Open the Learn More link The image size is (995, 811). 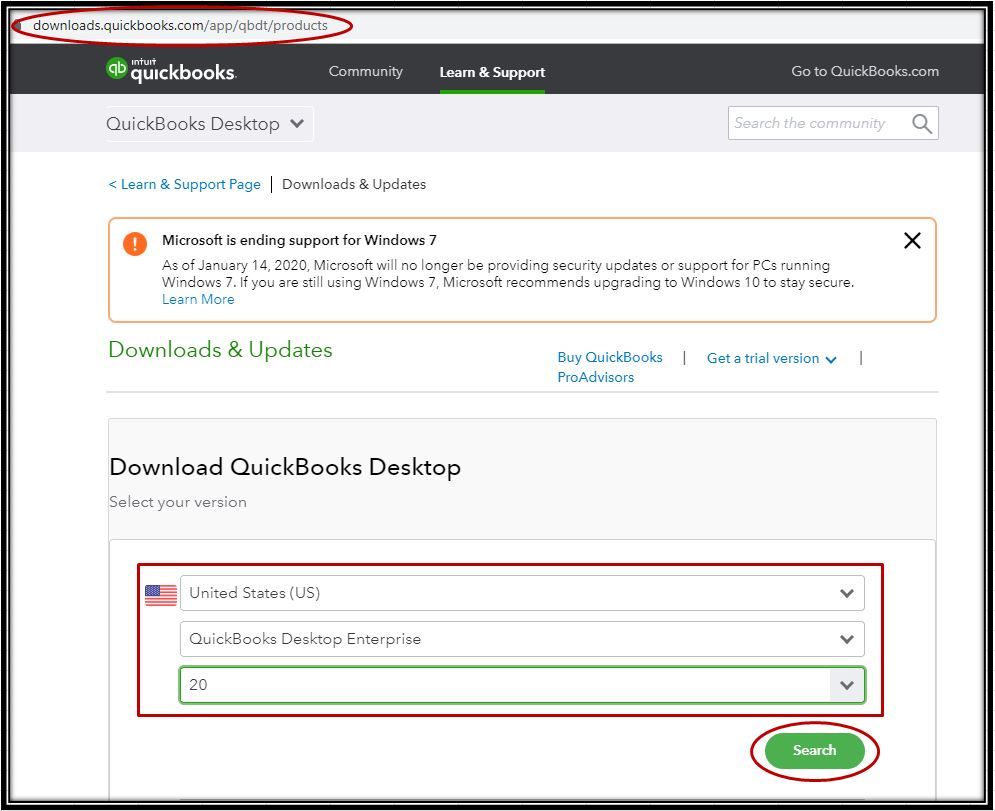(x=198, y=300)
